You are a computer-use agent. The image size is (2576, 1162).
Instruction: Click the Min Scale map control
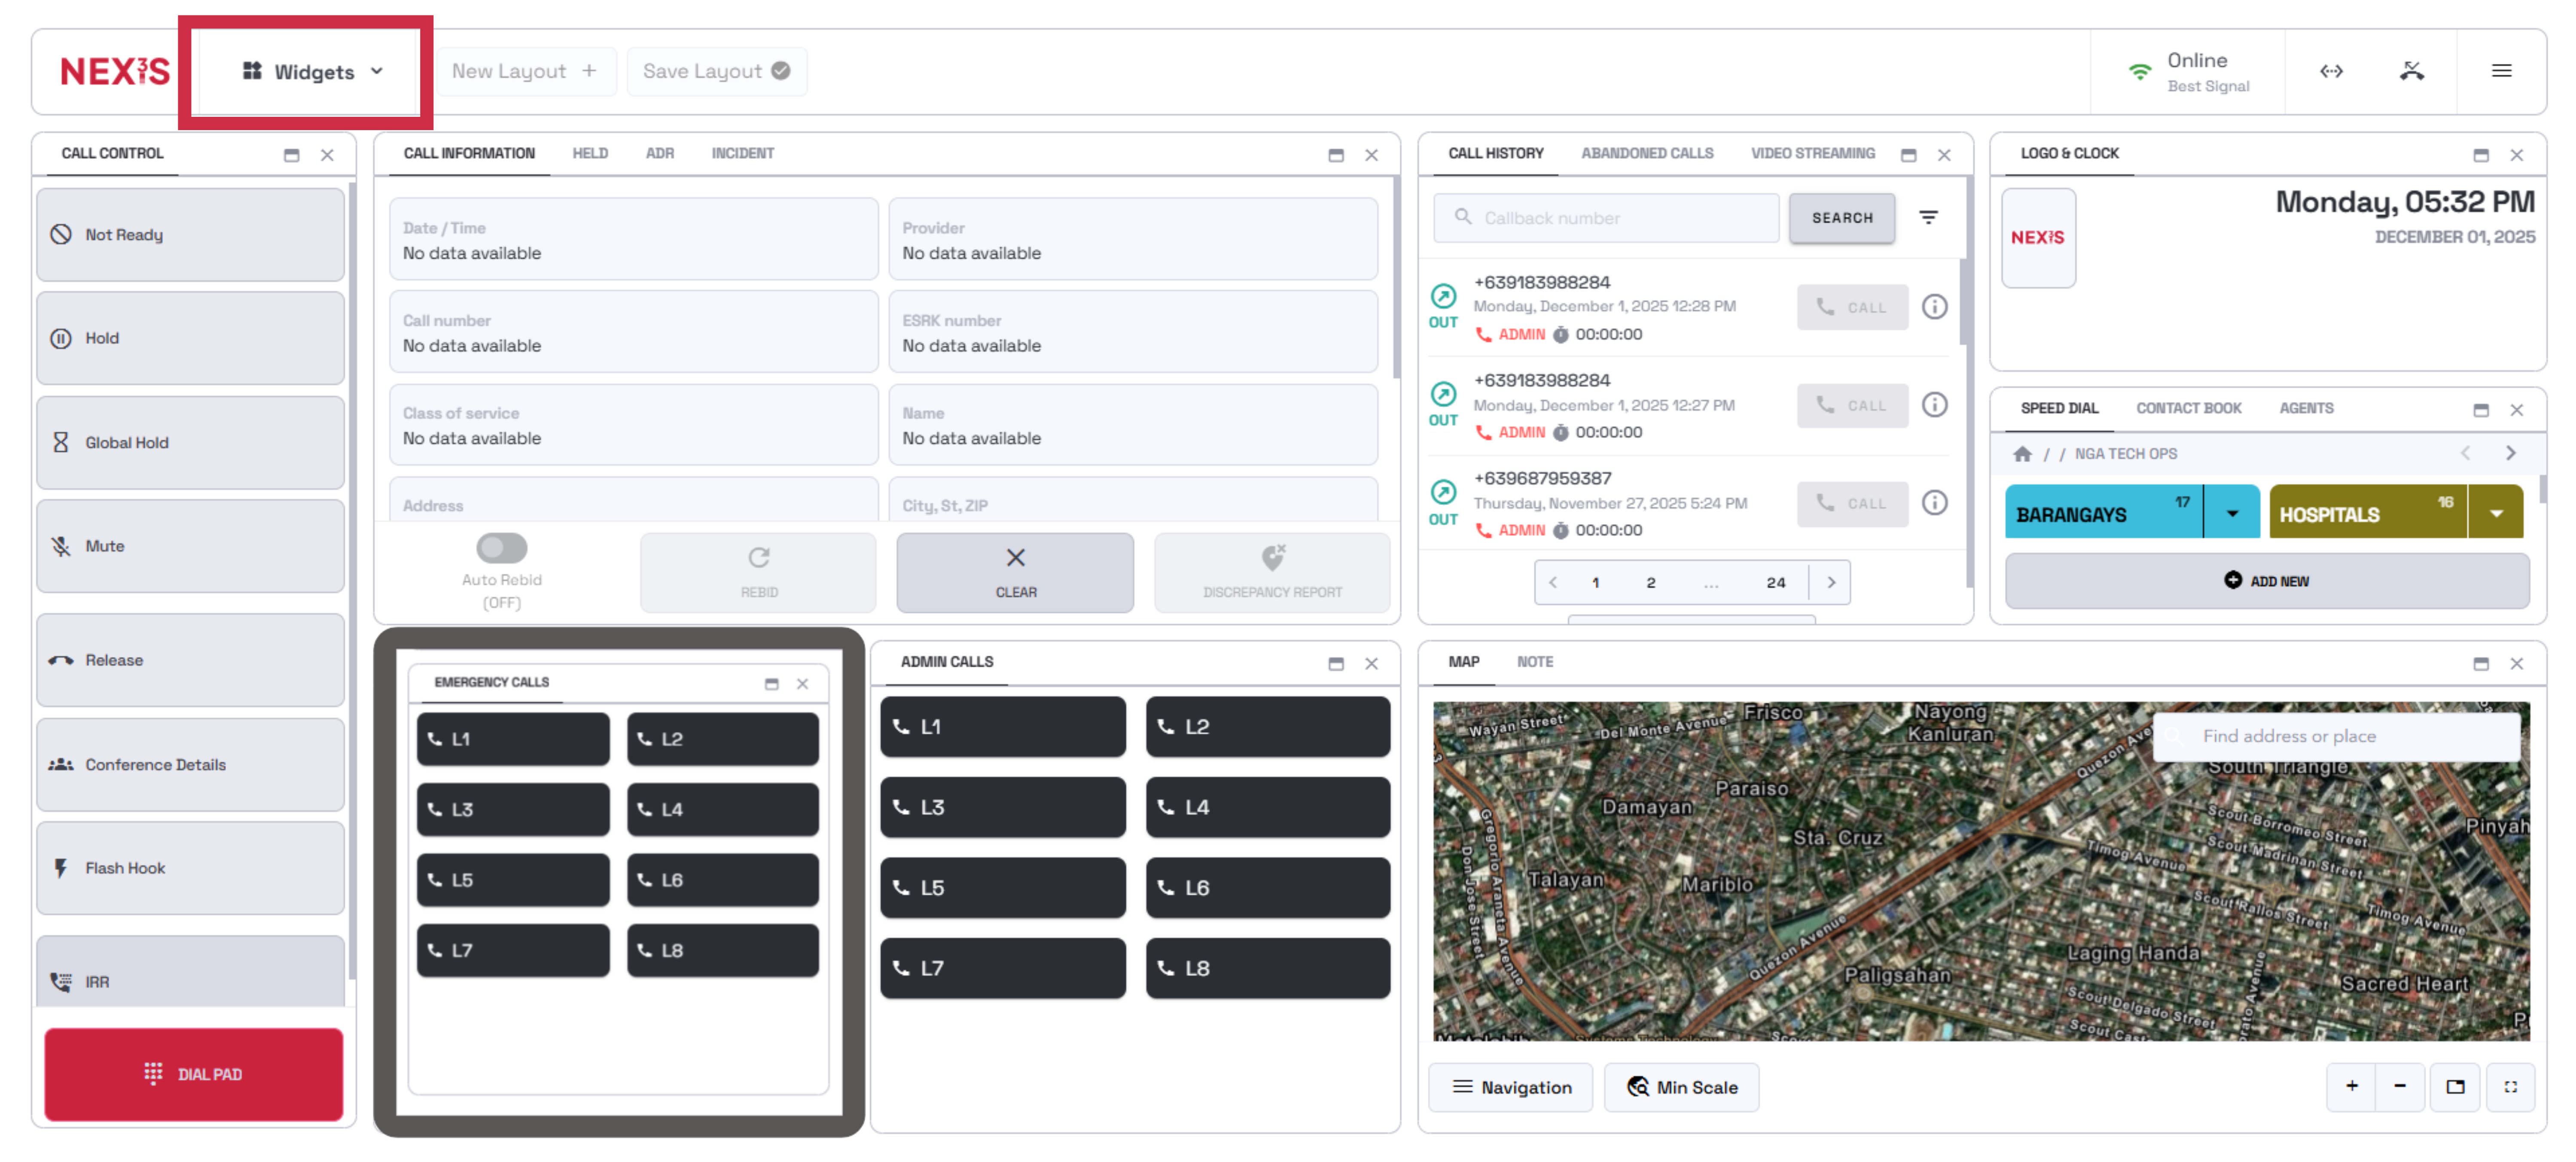click(1682, 1087)
